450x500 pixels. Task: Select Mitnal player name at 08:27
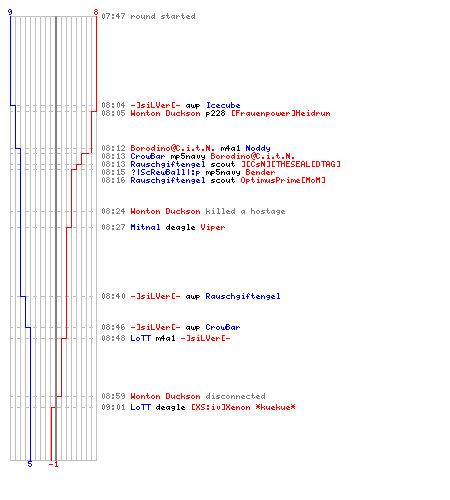coord(145,227)
